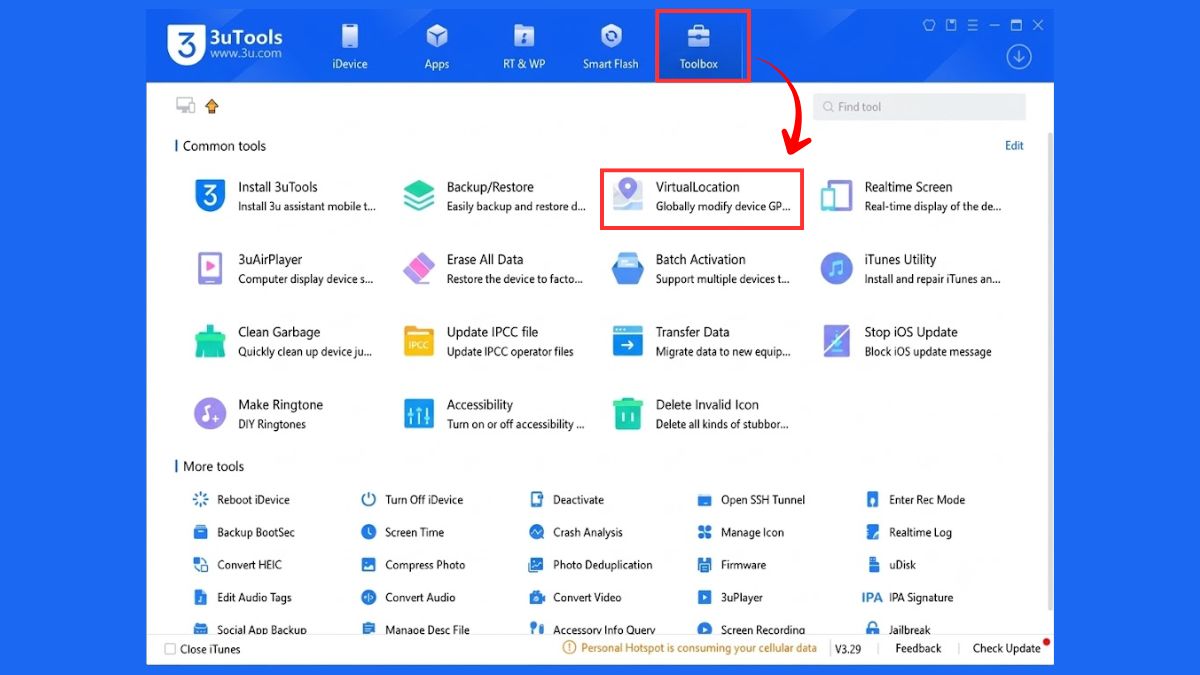Open Accessory Info Query
The width and height of the screenshot is (1200, 675).
click(x=592, y=629)
